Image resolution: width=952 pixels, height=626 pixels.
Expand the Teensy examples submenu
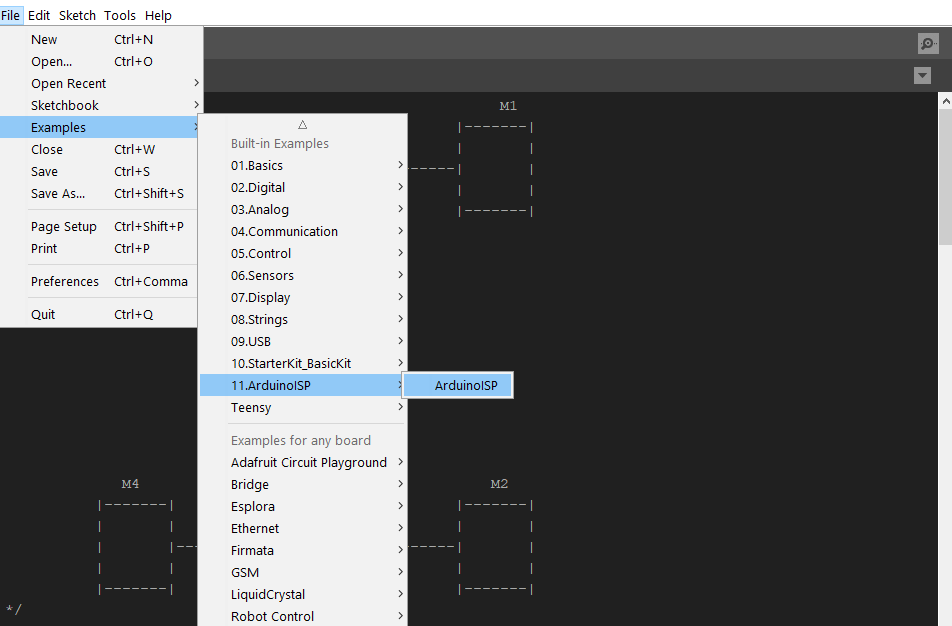251,407
